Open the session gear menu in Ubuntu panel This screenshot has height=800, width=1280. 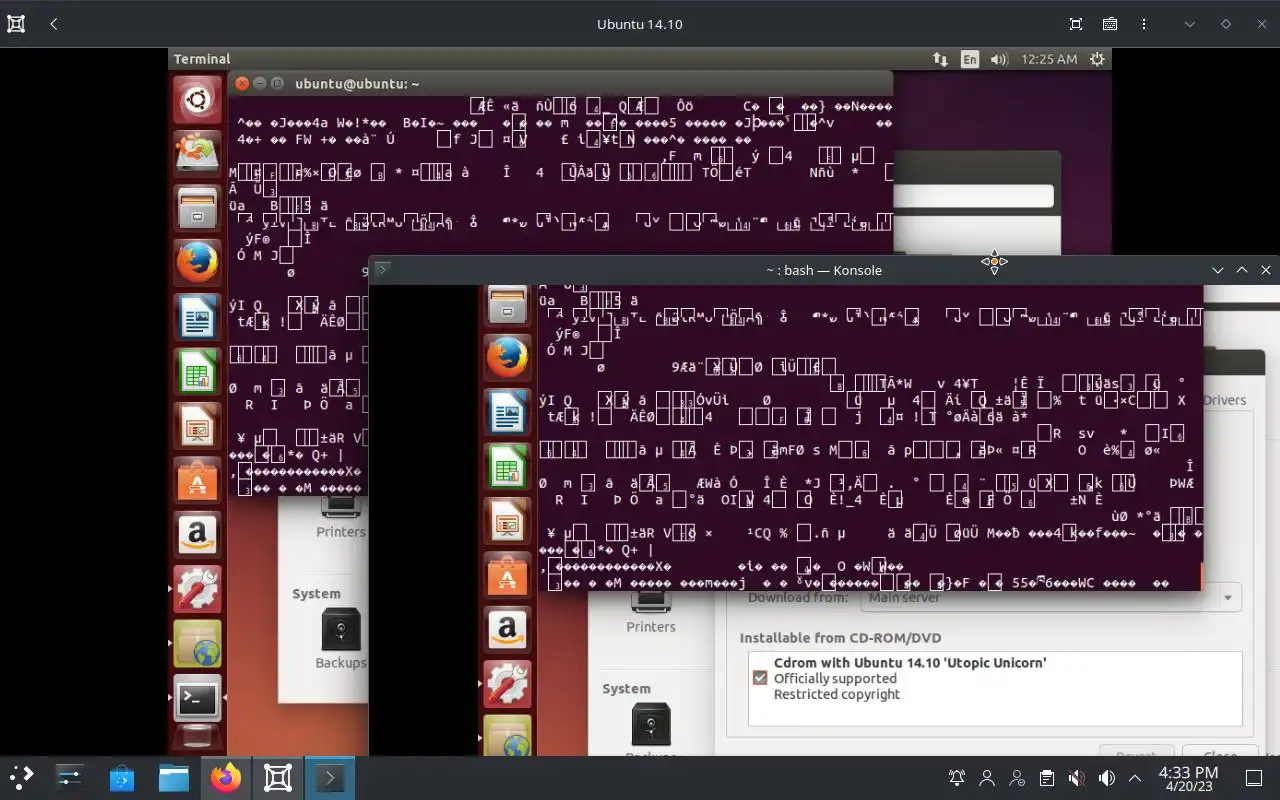pos(1097,59)
